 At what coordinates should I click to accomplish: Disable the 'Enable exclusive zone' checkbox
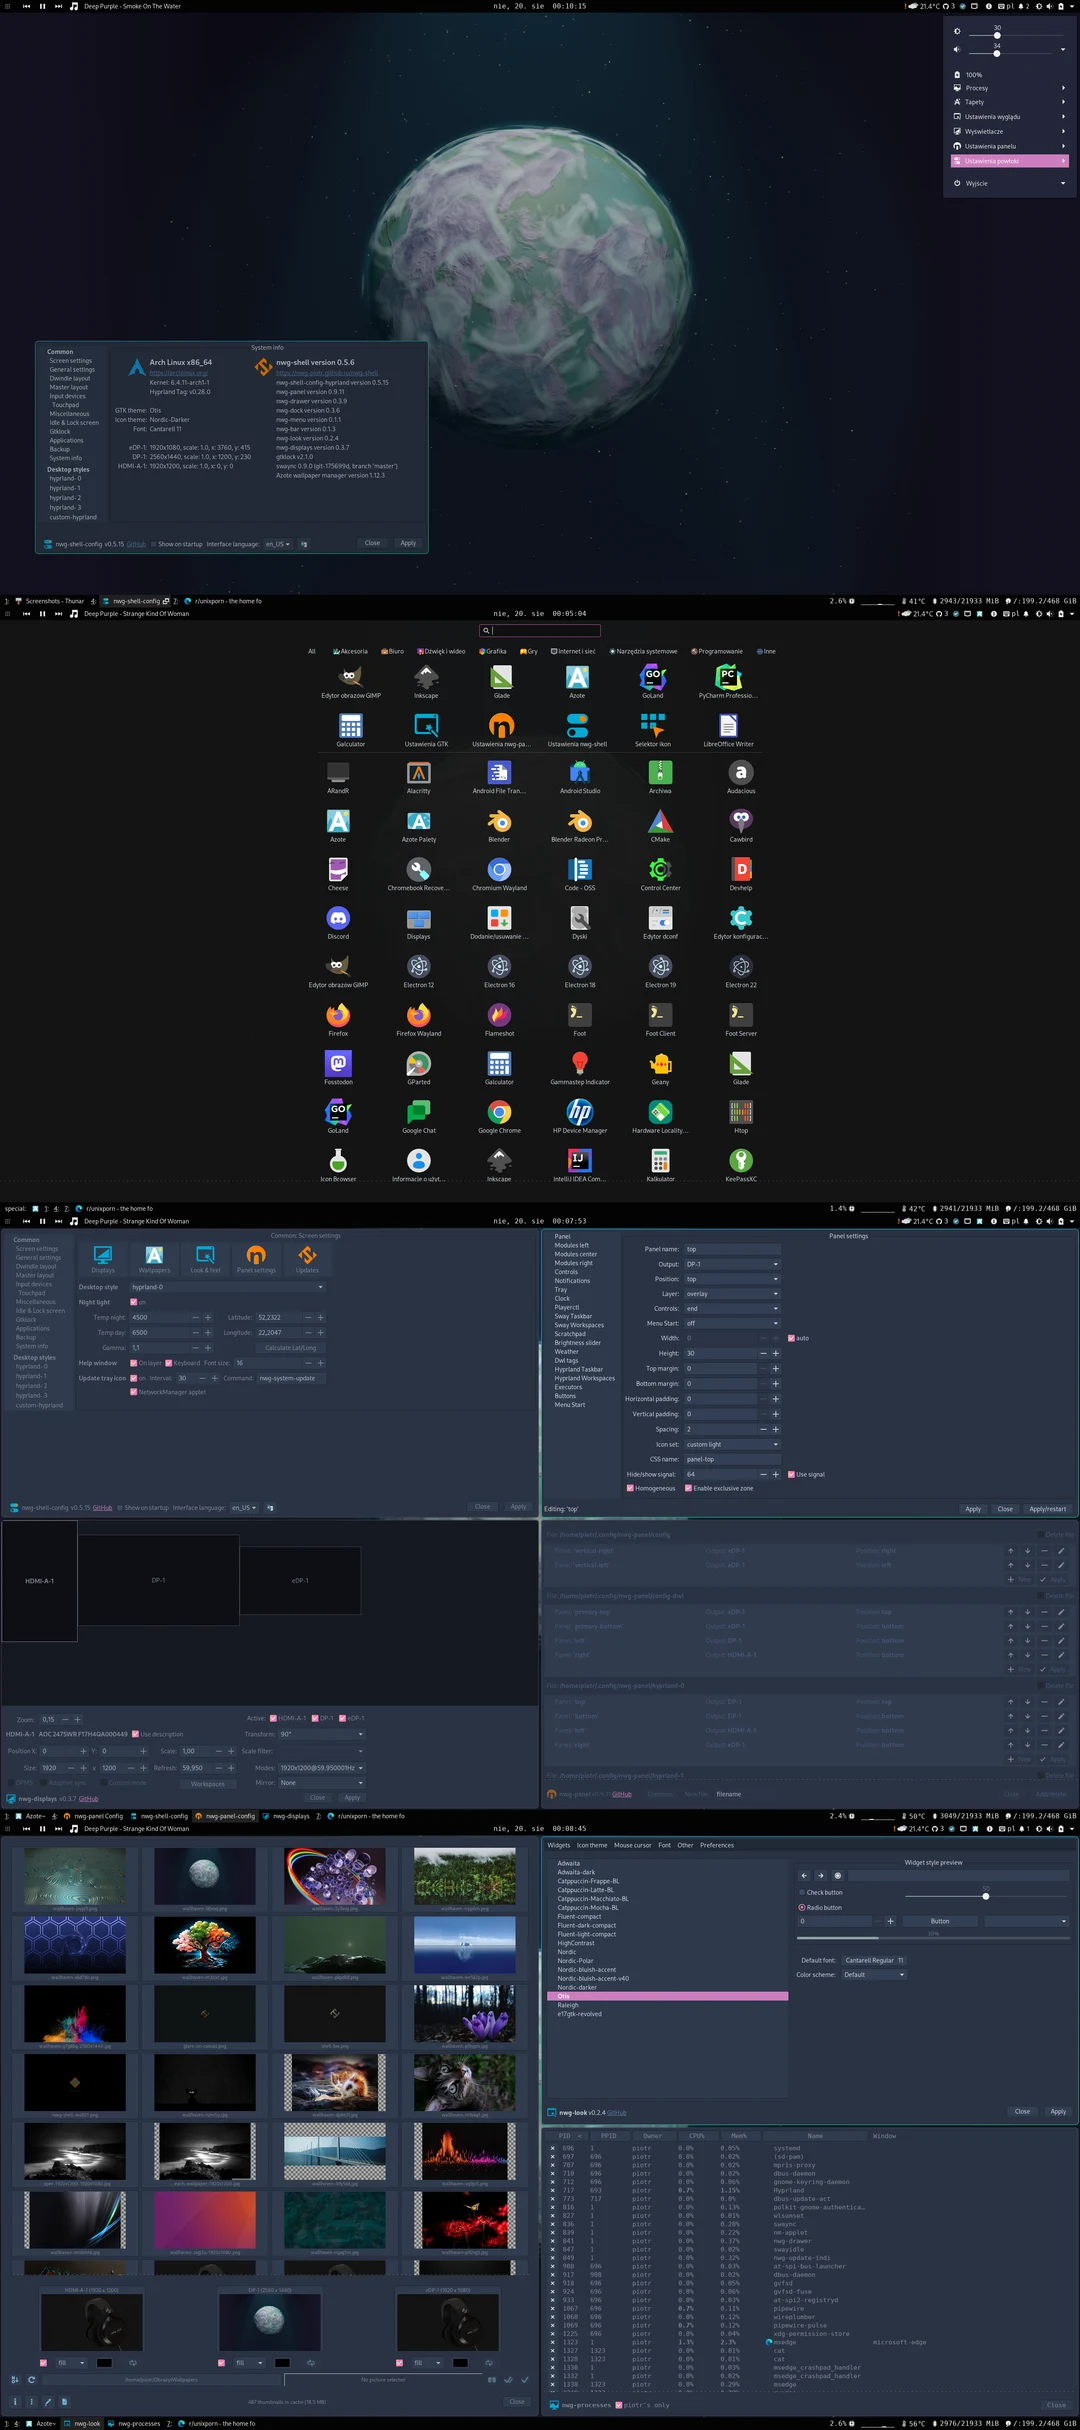[688, 1488]
